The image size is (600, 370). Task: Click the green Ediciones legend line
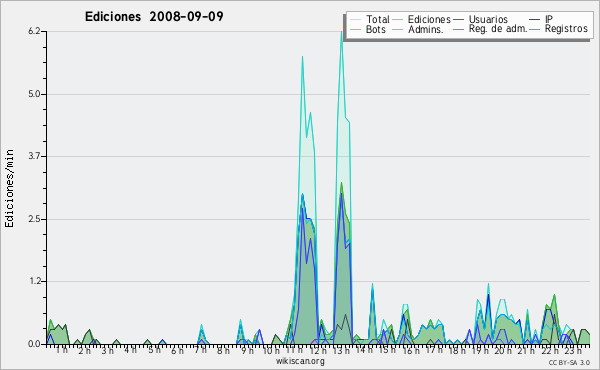pyautogui.click(x=398, y=20)
